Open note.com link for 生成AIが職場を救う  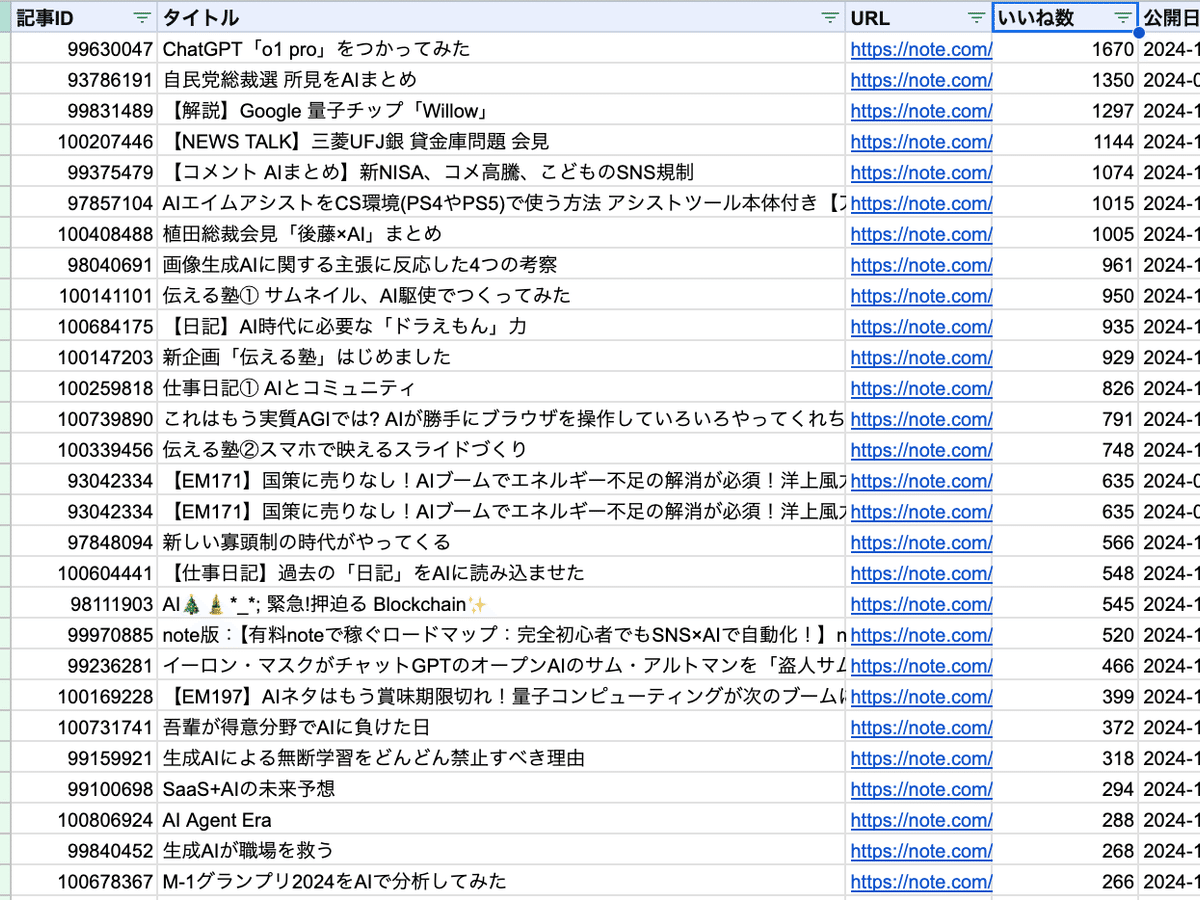(921, 851)
